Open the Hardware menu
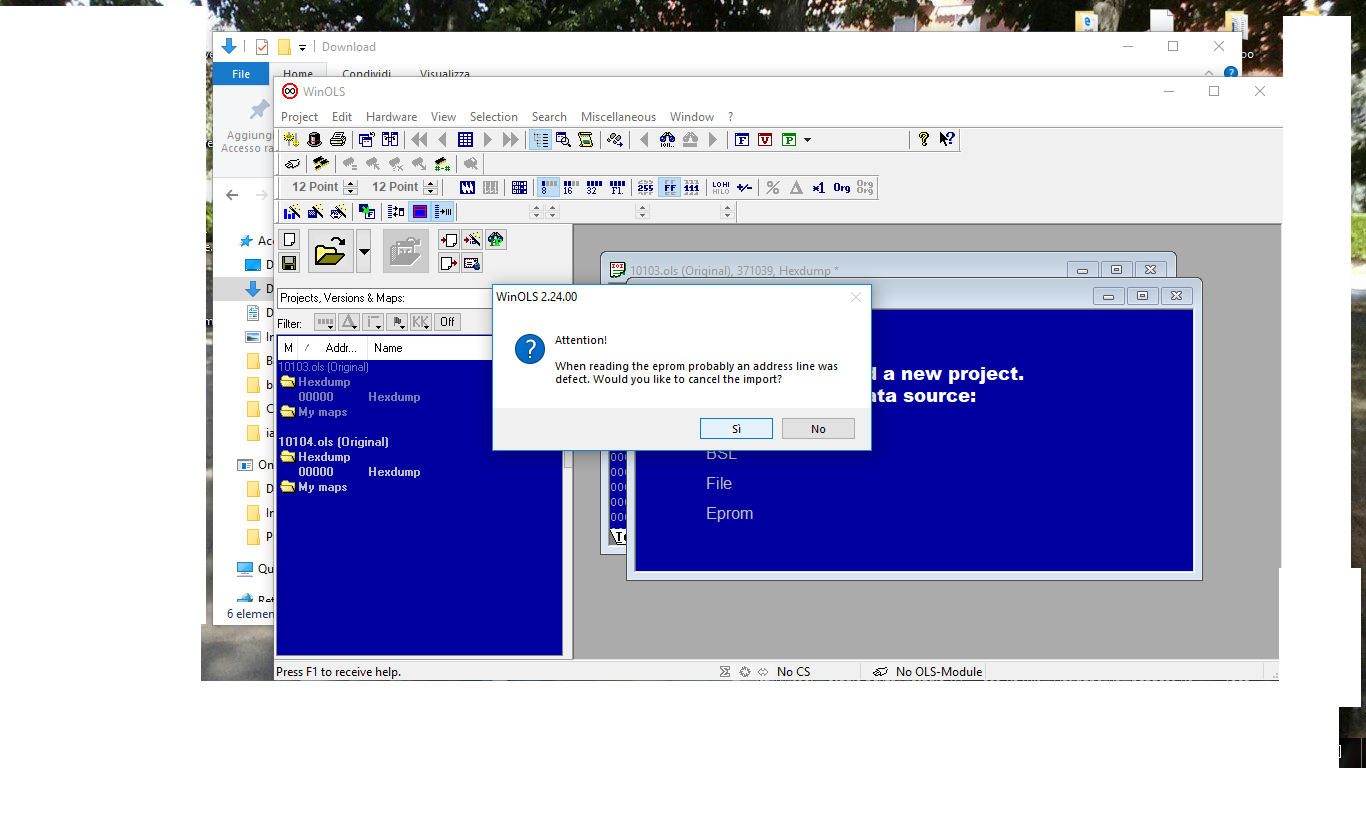The width and height of the screenshot is (1366, 833). click(x=391, y=117)
